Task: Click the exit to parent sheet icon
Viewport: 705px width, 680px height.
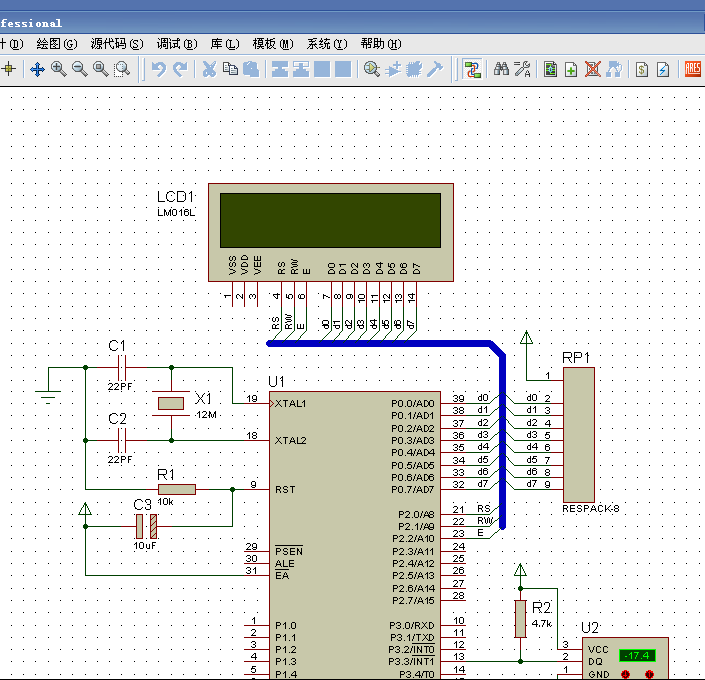Action: [614, 69]
